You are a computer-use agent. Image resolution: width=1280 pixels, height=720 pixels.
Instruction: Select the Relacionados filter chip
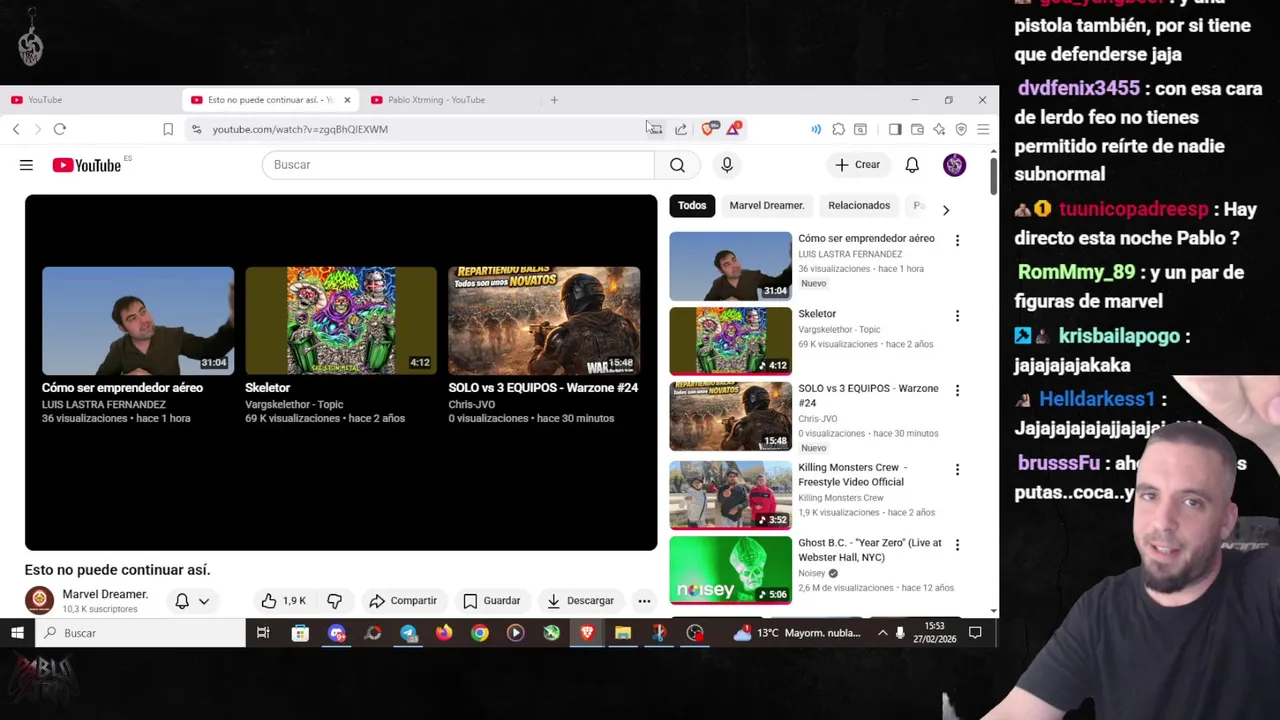point(859,206)
